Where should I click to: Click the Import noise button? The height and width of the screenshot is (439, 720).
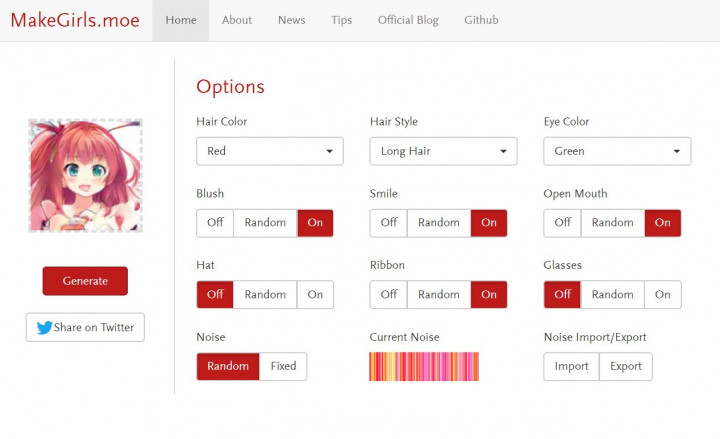point(571,367)
